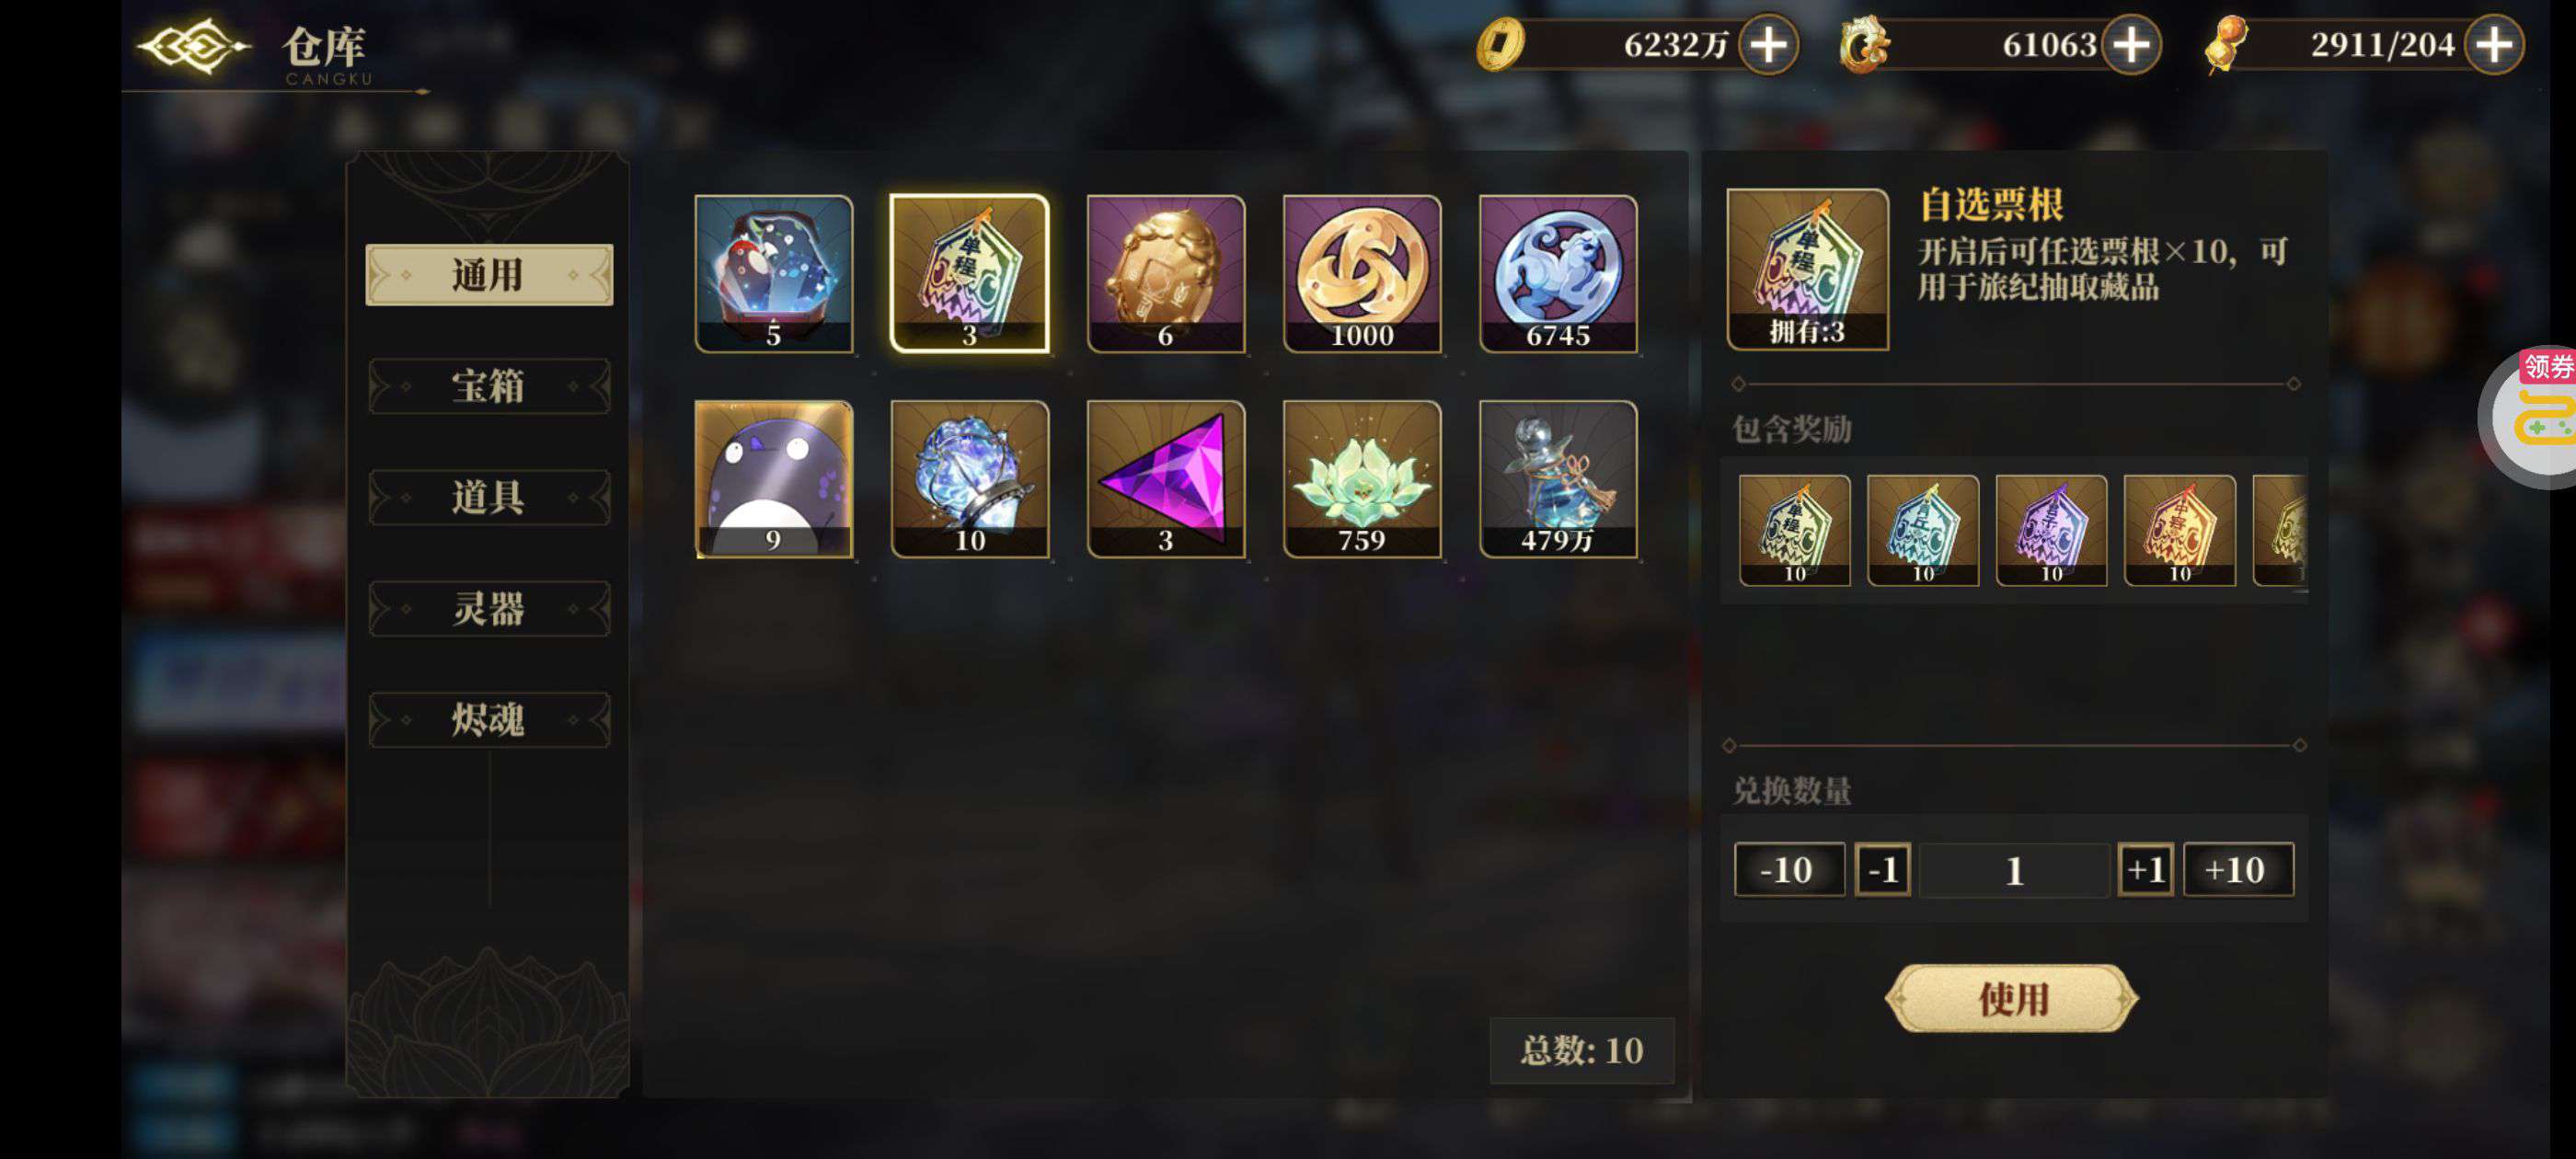This screenshot has width=2576, height=1159.
Task: Open the 宝箱 category tab
Action: (x=489, y=386)
